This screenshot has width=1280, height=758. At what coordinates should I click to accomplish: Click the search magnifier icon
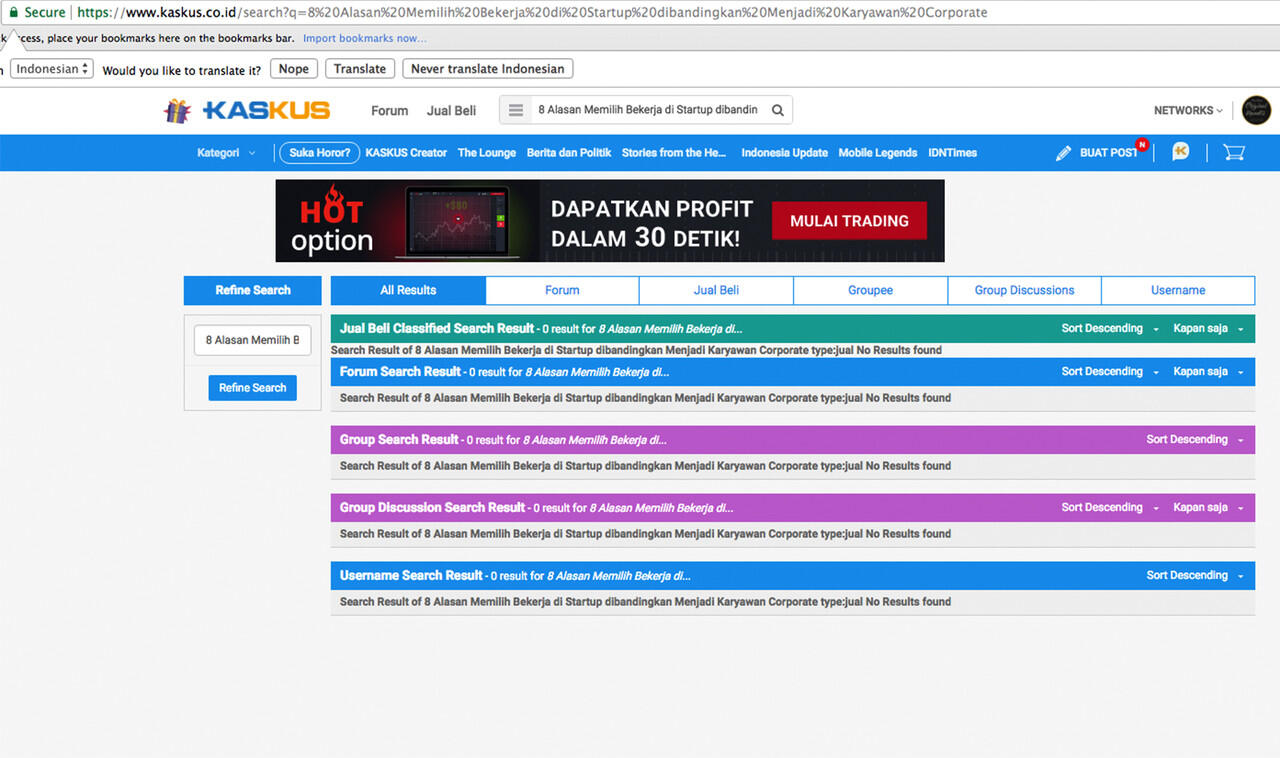(x=777, y=110)
